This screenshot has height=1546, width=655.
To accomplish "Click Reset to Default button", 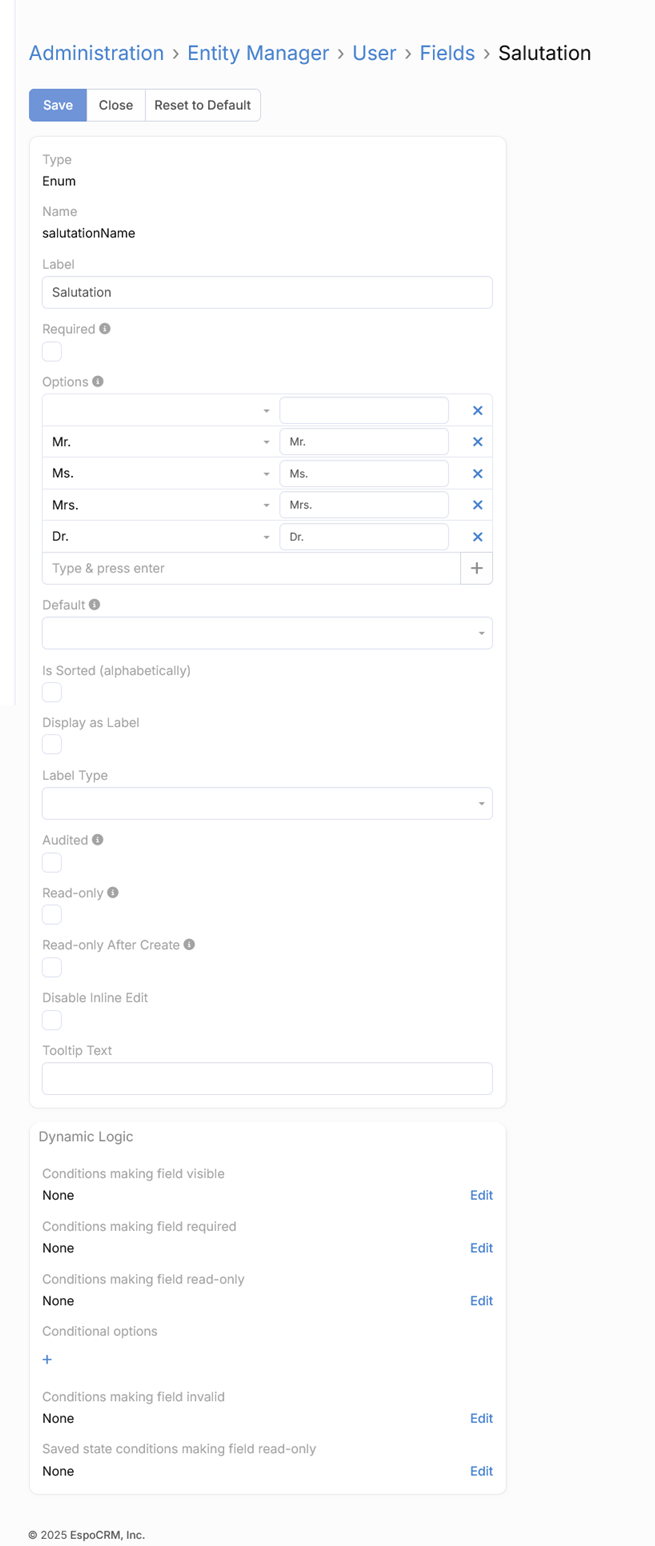I will [202, 105].
